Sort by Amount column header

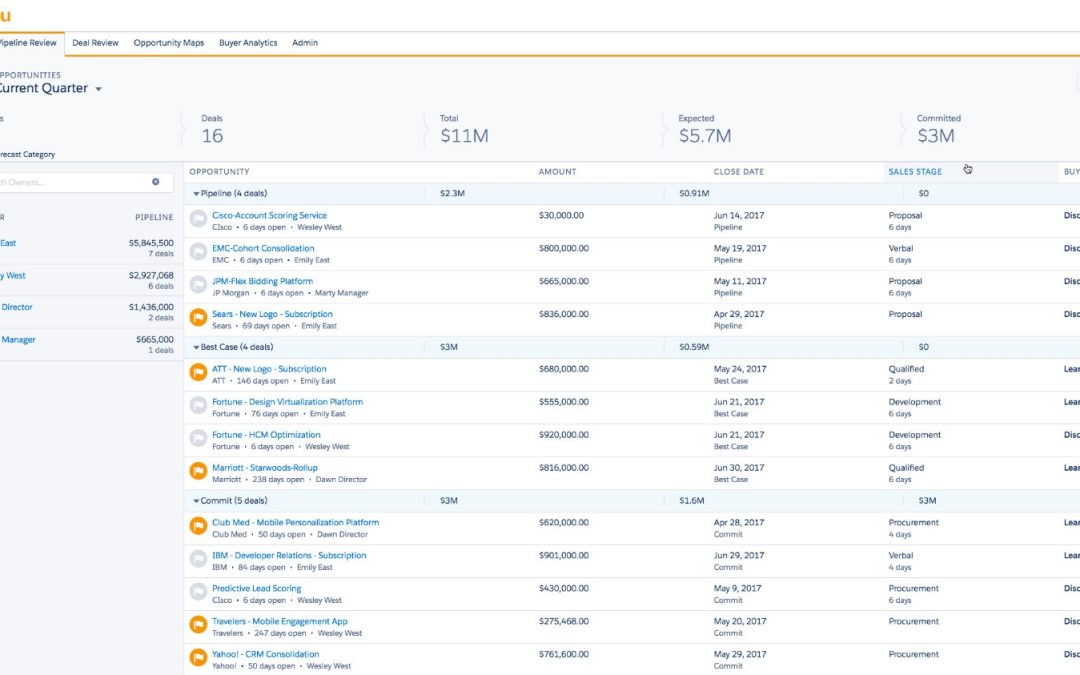[x=557, y=172]
